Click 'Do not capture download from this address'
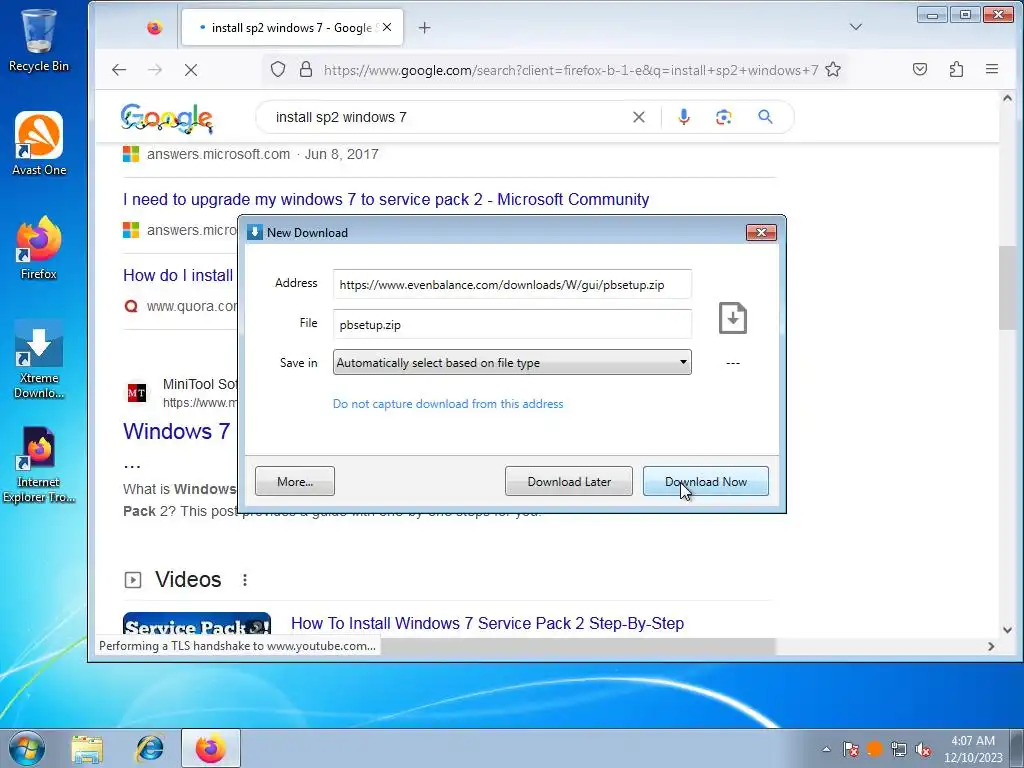Viewport: 1024px width, 768px height. [448, 404]
